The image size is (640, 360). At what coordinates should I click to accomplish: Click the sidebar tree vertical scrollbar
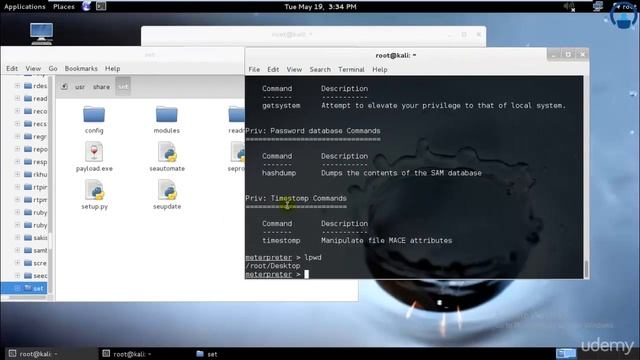click(x=51, y=187)
